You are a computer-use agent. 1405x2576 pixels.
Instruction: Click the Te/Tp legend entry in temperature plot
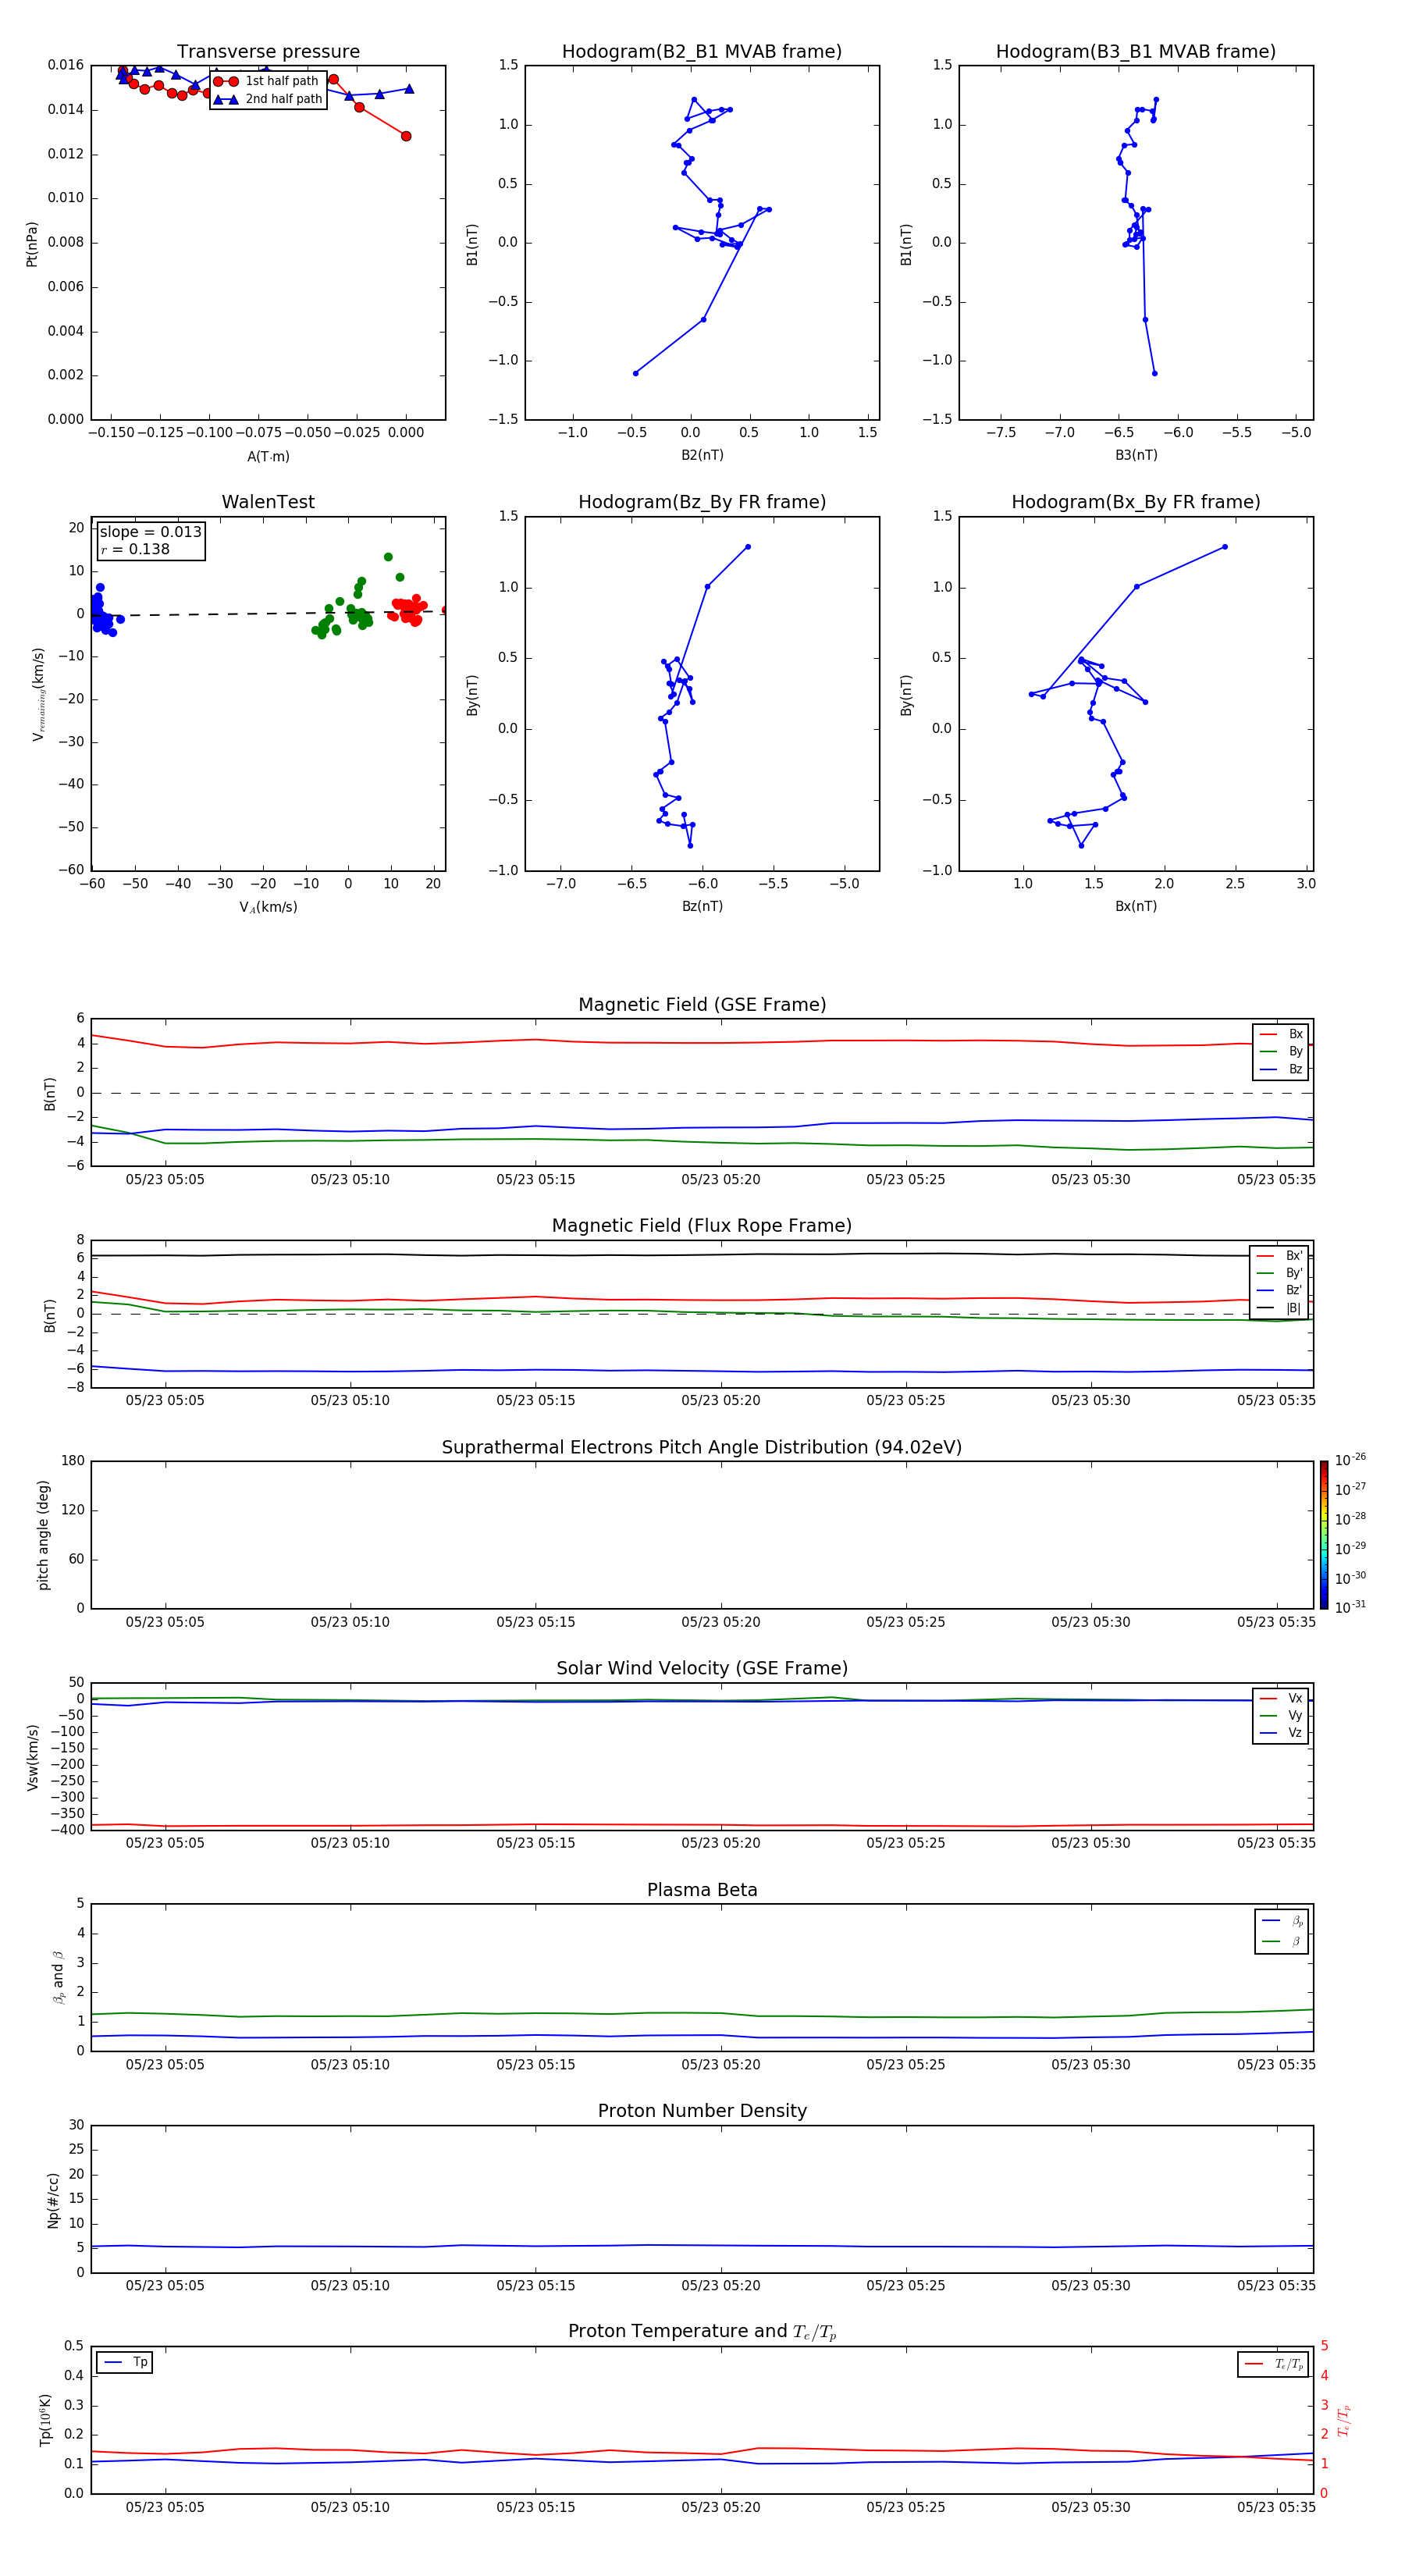click(1274, 2365)
